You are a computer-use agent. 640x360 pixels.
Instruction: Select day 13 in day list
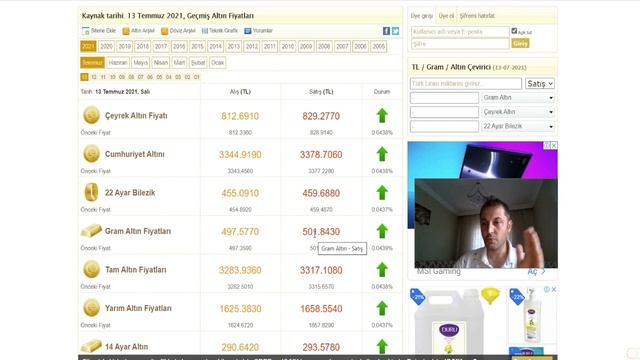point(84,77)
